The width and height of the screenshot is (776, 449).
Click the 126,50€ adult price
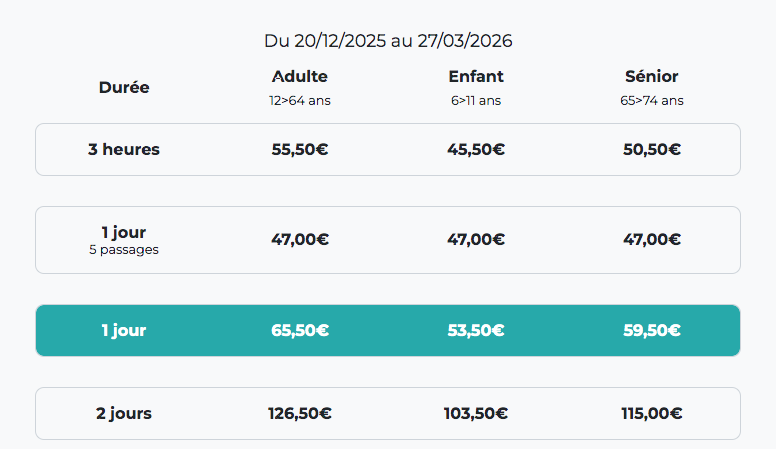(300, 413)
